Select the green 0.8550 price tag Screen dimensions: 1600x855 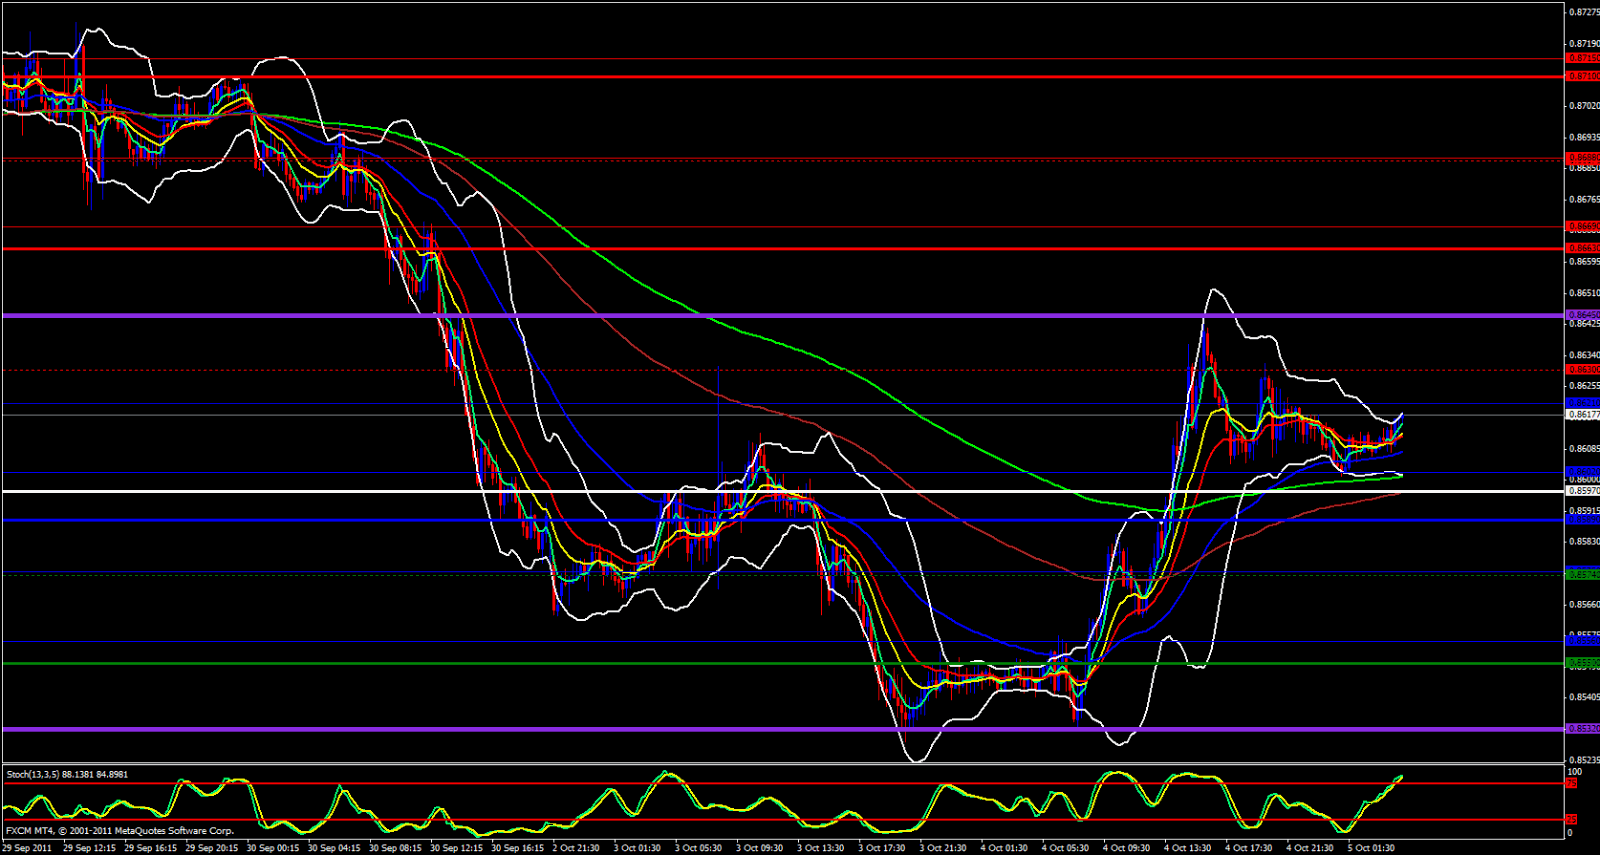click(x=1582, y=663)
